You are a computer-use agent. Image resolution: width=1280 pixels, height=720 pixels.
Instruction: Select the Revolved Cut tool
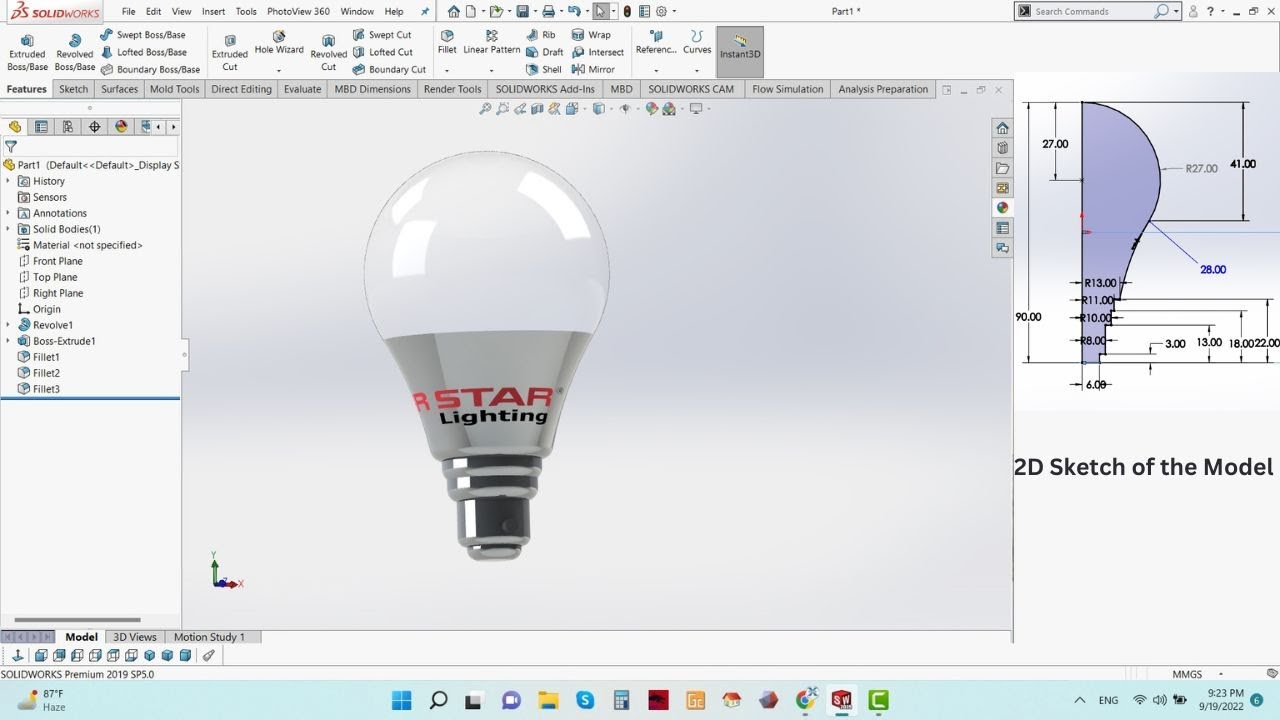point(328,52)
